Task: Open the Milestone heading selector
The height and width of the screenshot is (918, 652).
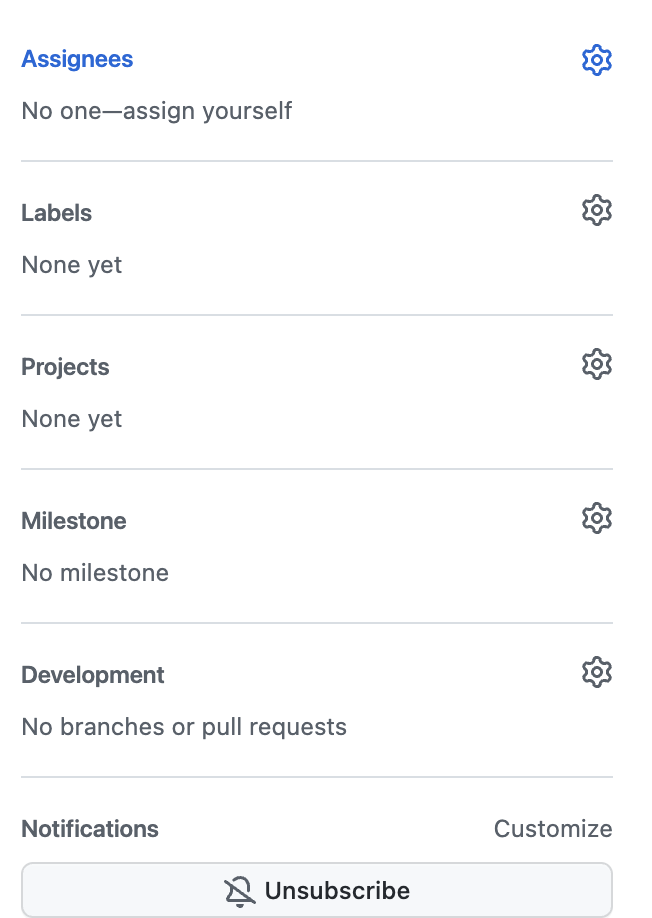Action: (x=74, y=521)
